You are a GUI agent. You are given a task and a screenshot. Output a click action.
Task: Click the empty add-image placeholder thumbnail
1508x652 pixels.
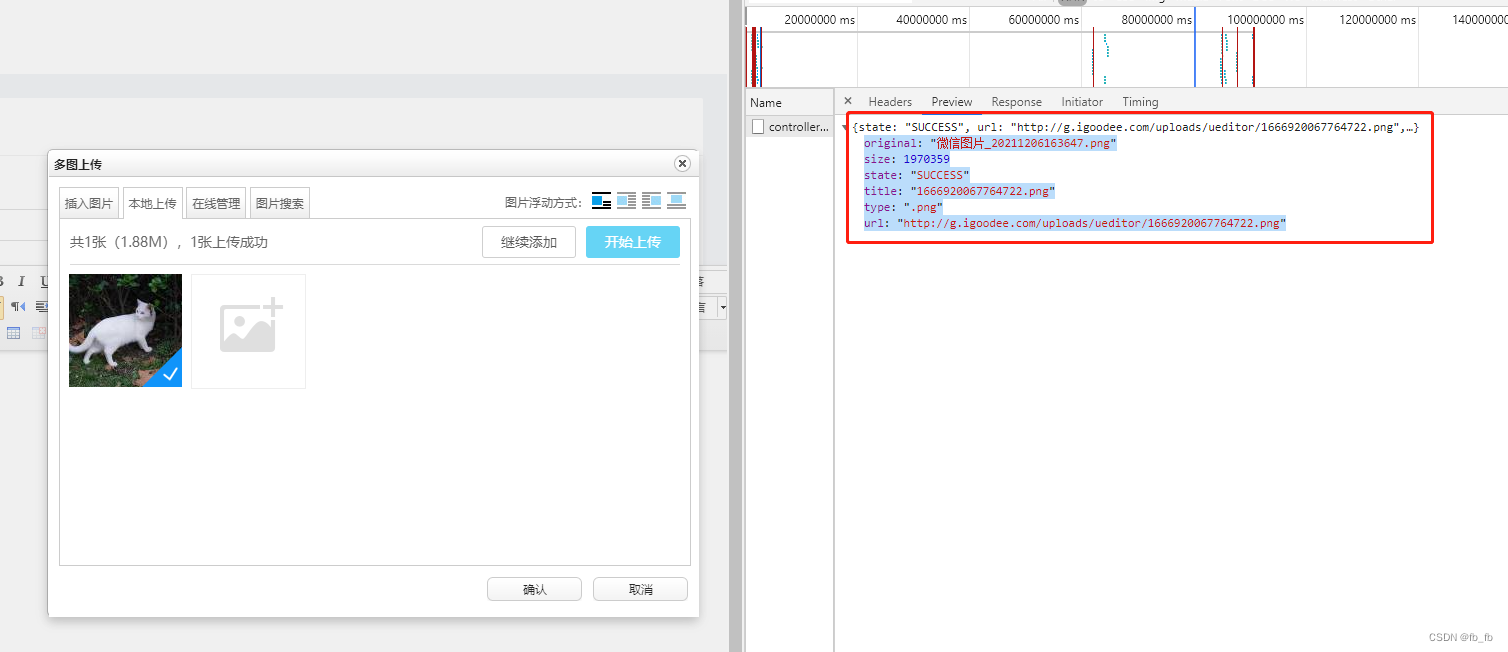[x=248, y=331]
